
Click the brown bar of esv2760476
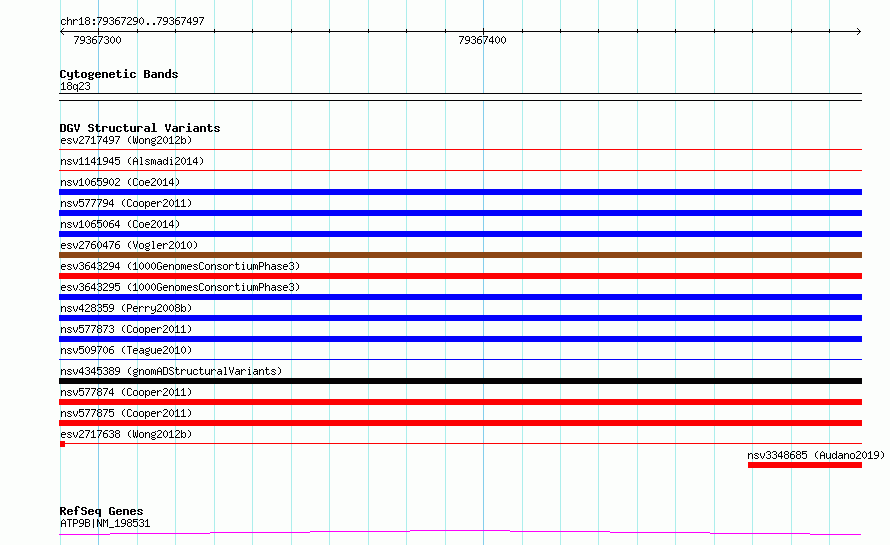coord(460,255)
